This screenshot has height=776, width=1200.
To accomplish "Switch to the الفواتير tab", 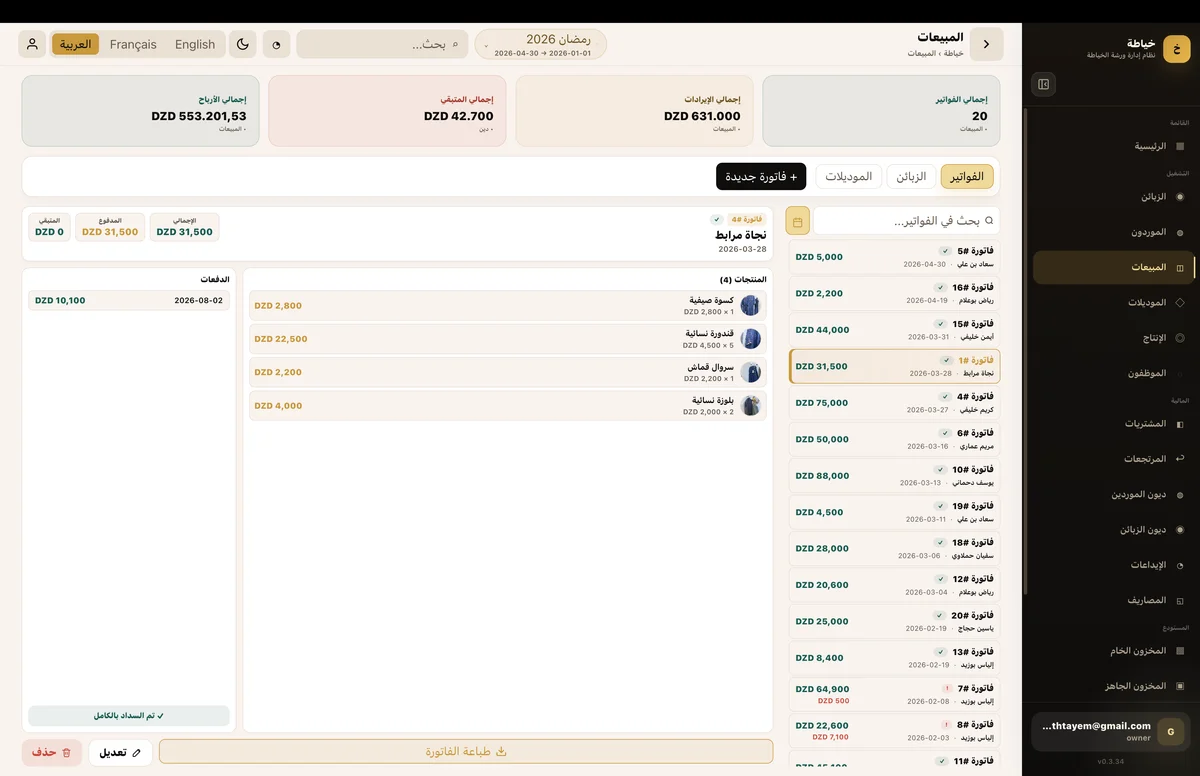I will pos(967,177).
